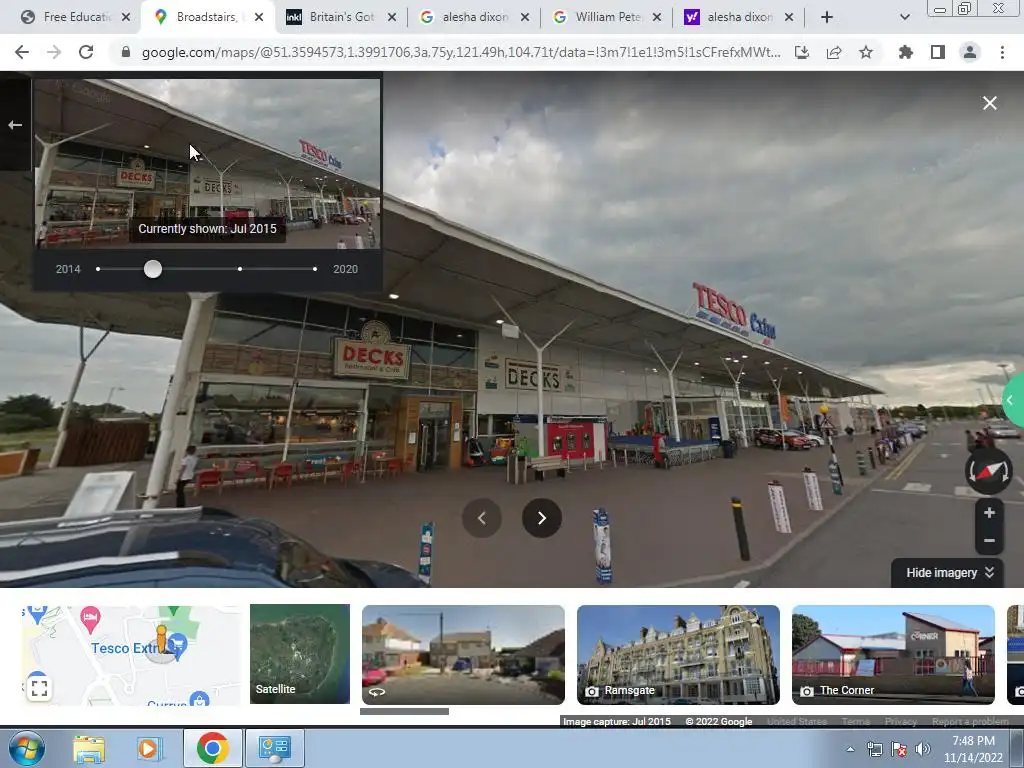Open the residential Street View thumbnail

point(463,654)
